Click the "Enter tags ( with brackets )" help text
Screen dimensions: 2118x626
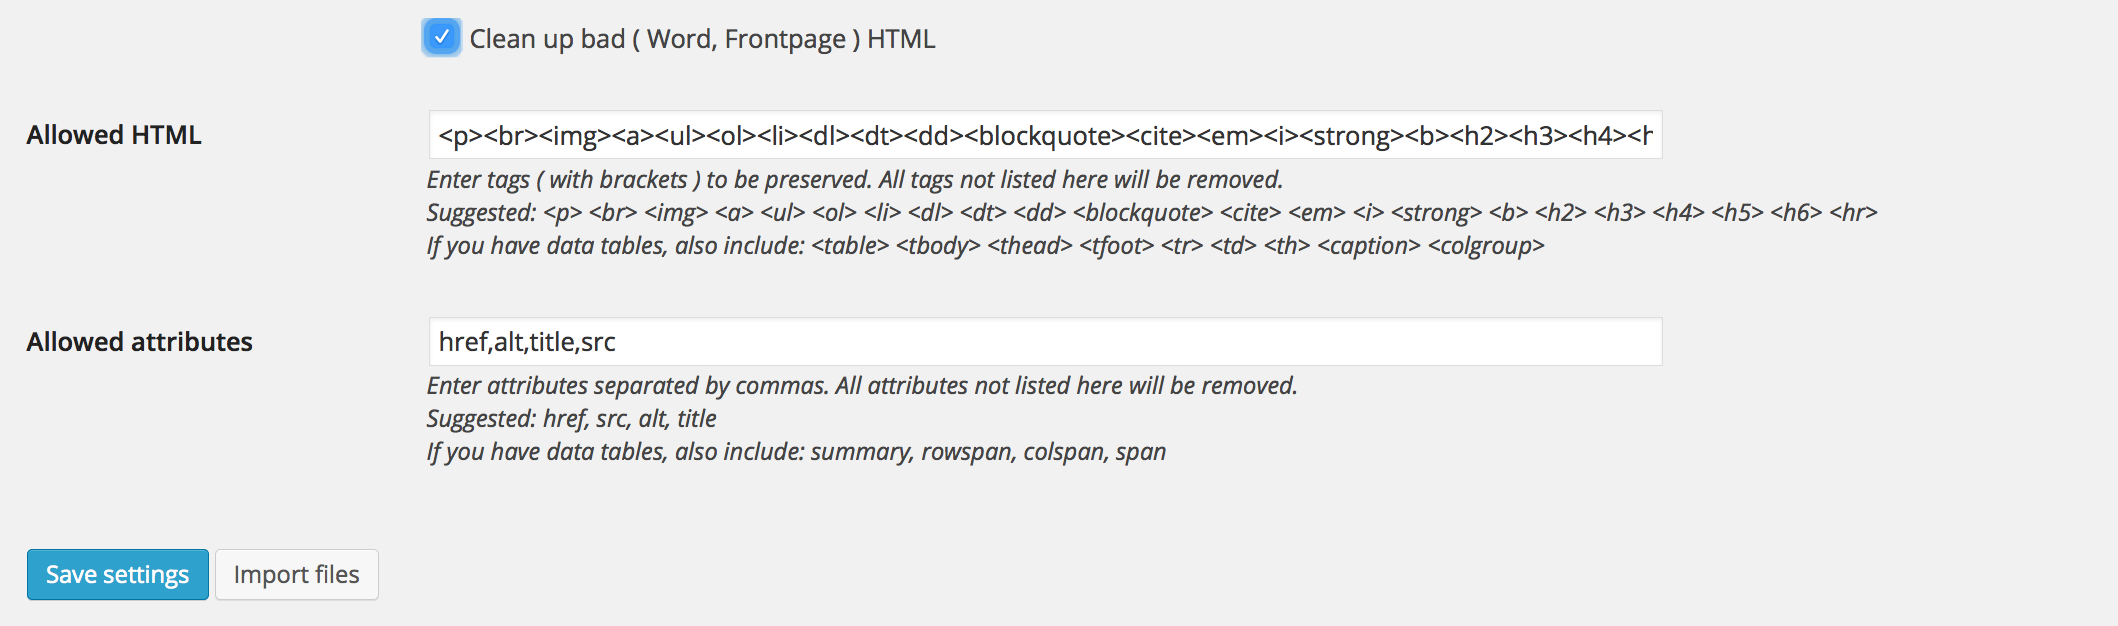[854, 180]
